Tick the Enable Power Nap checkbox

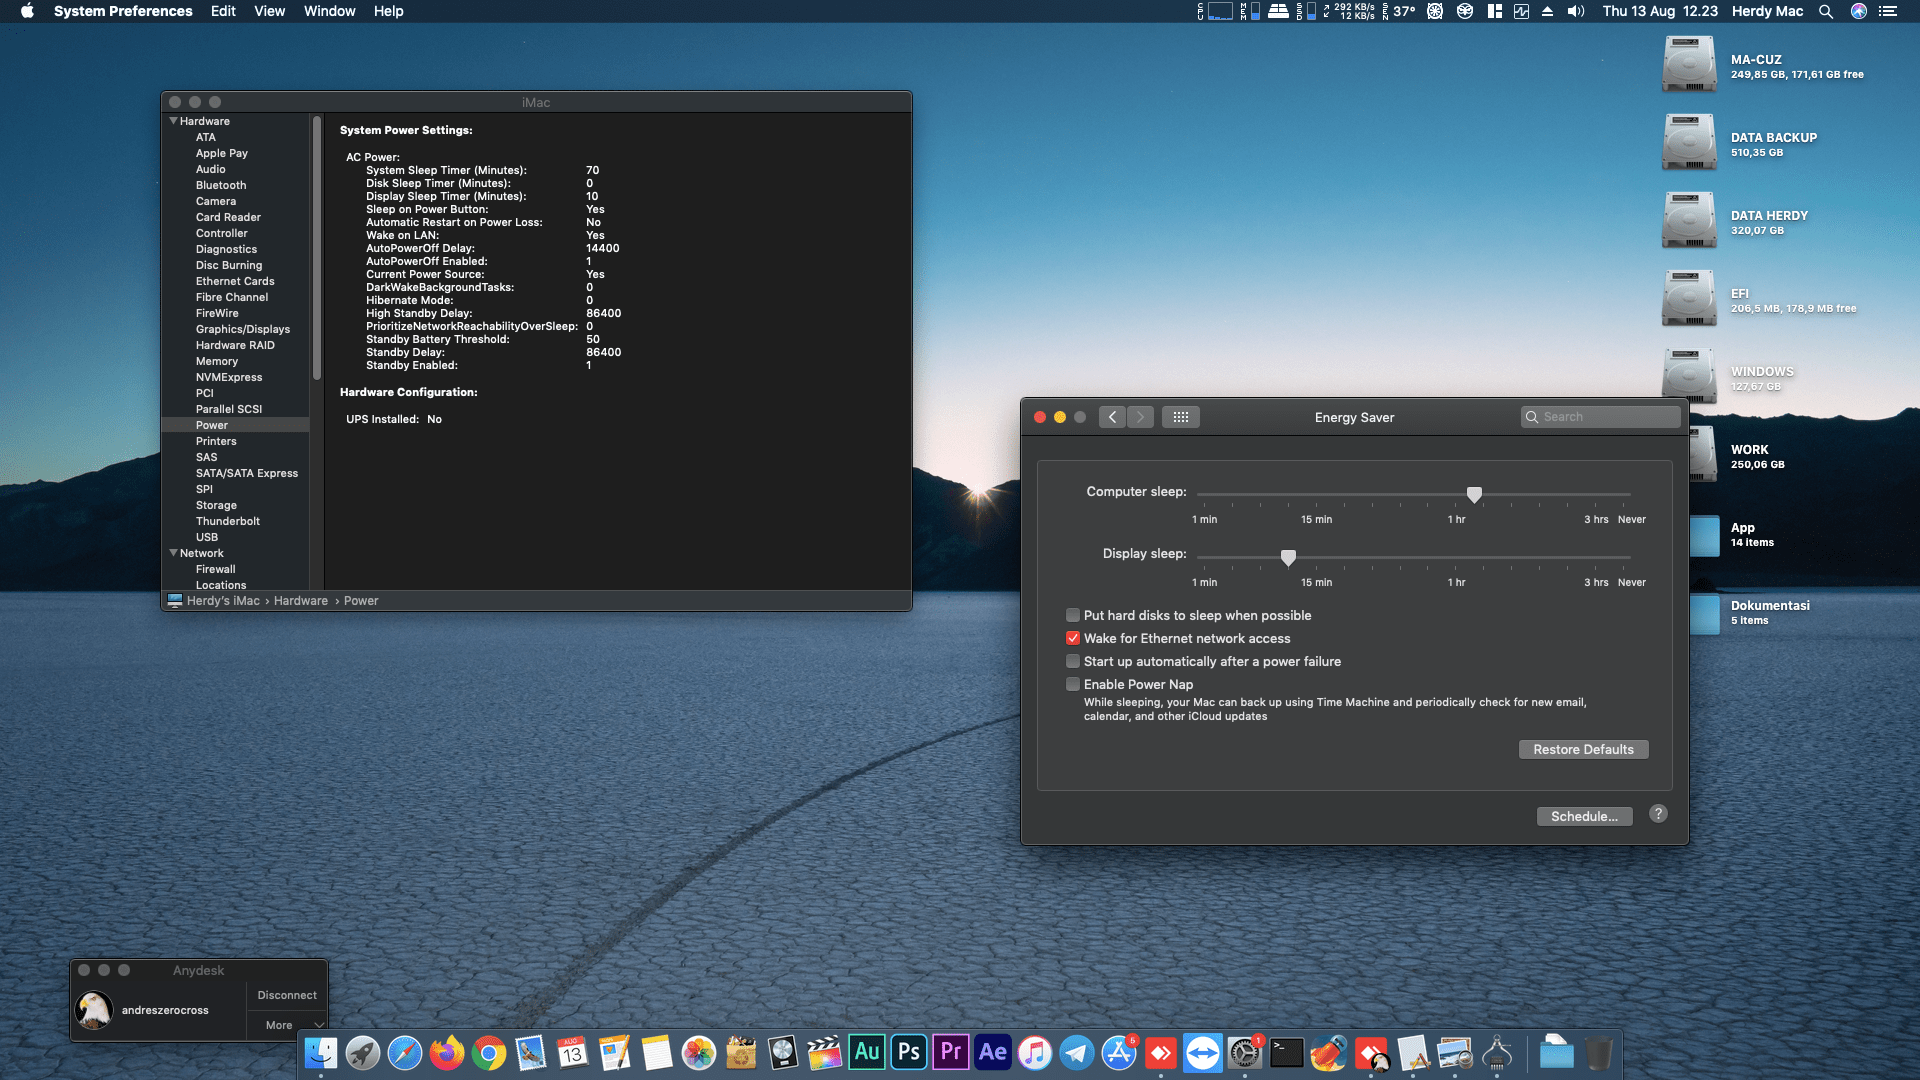click(x=1073, y=684)
